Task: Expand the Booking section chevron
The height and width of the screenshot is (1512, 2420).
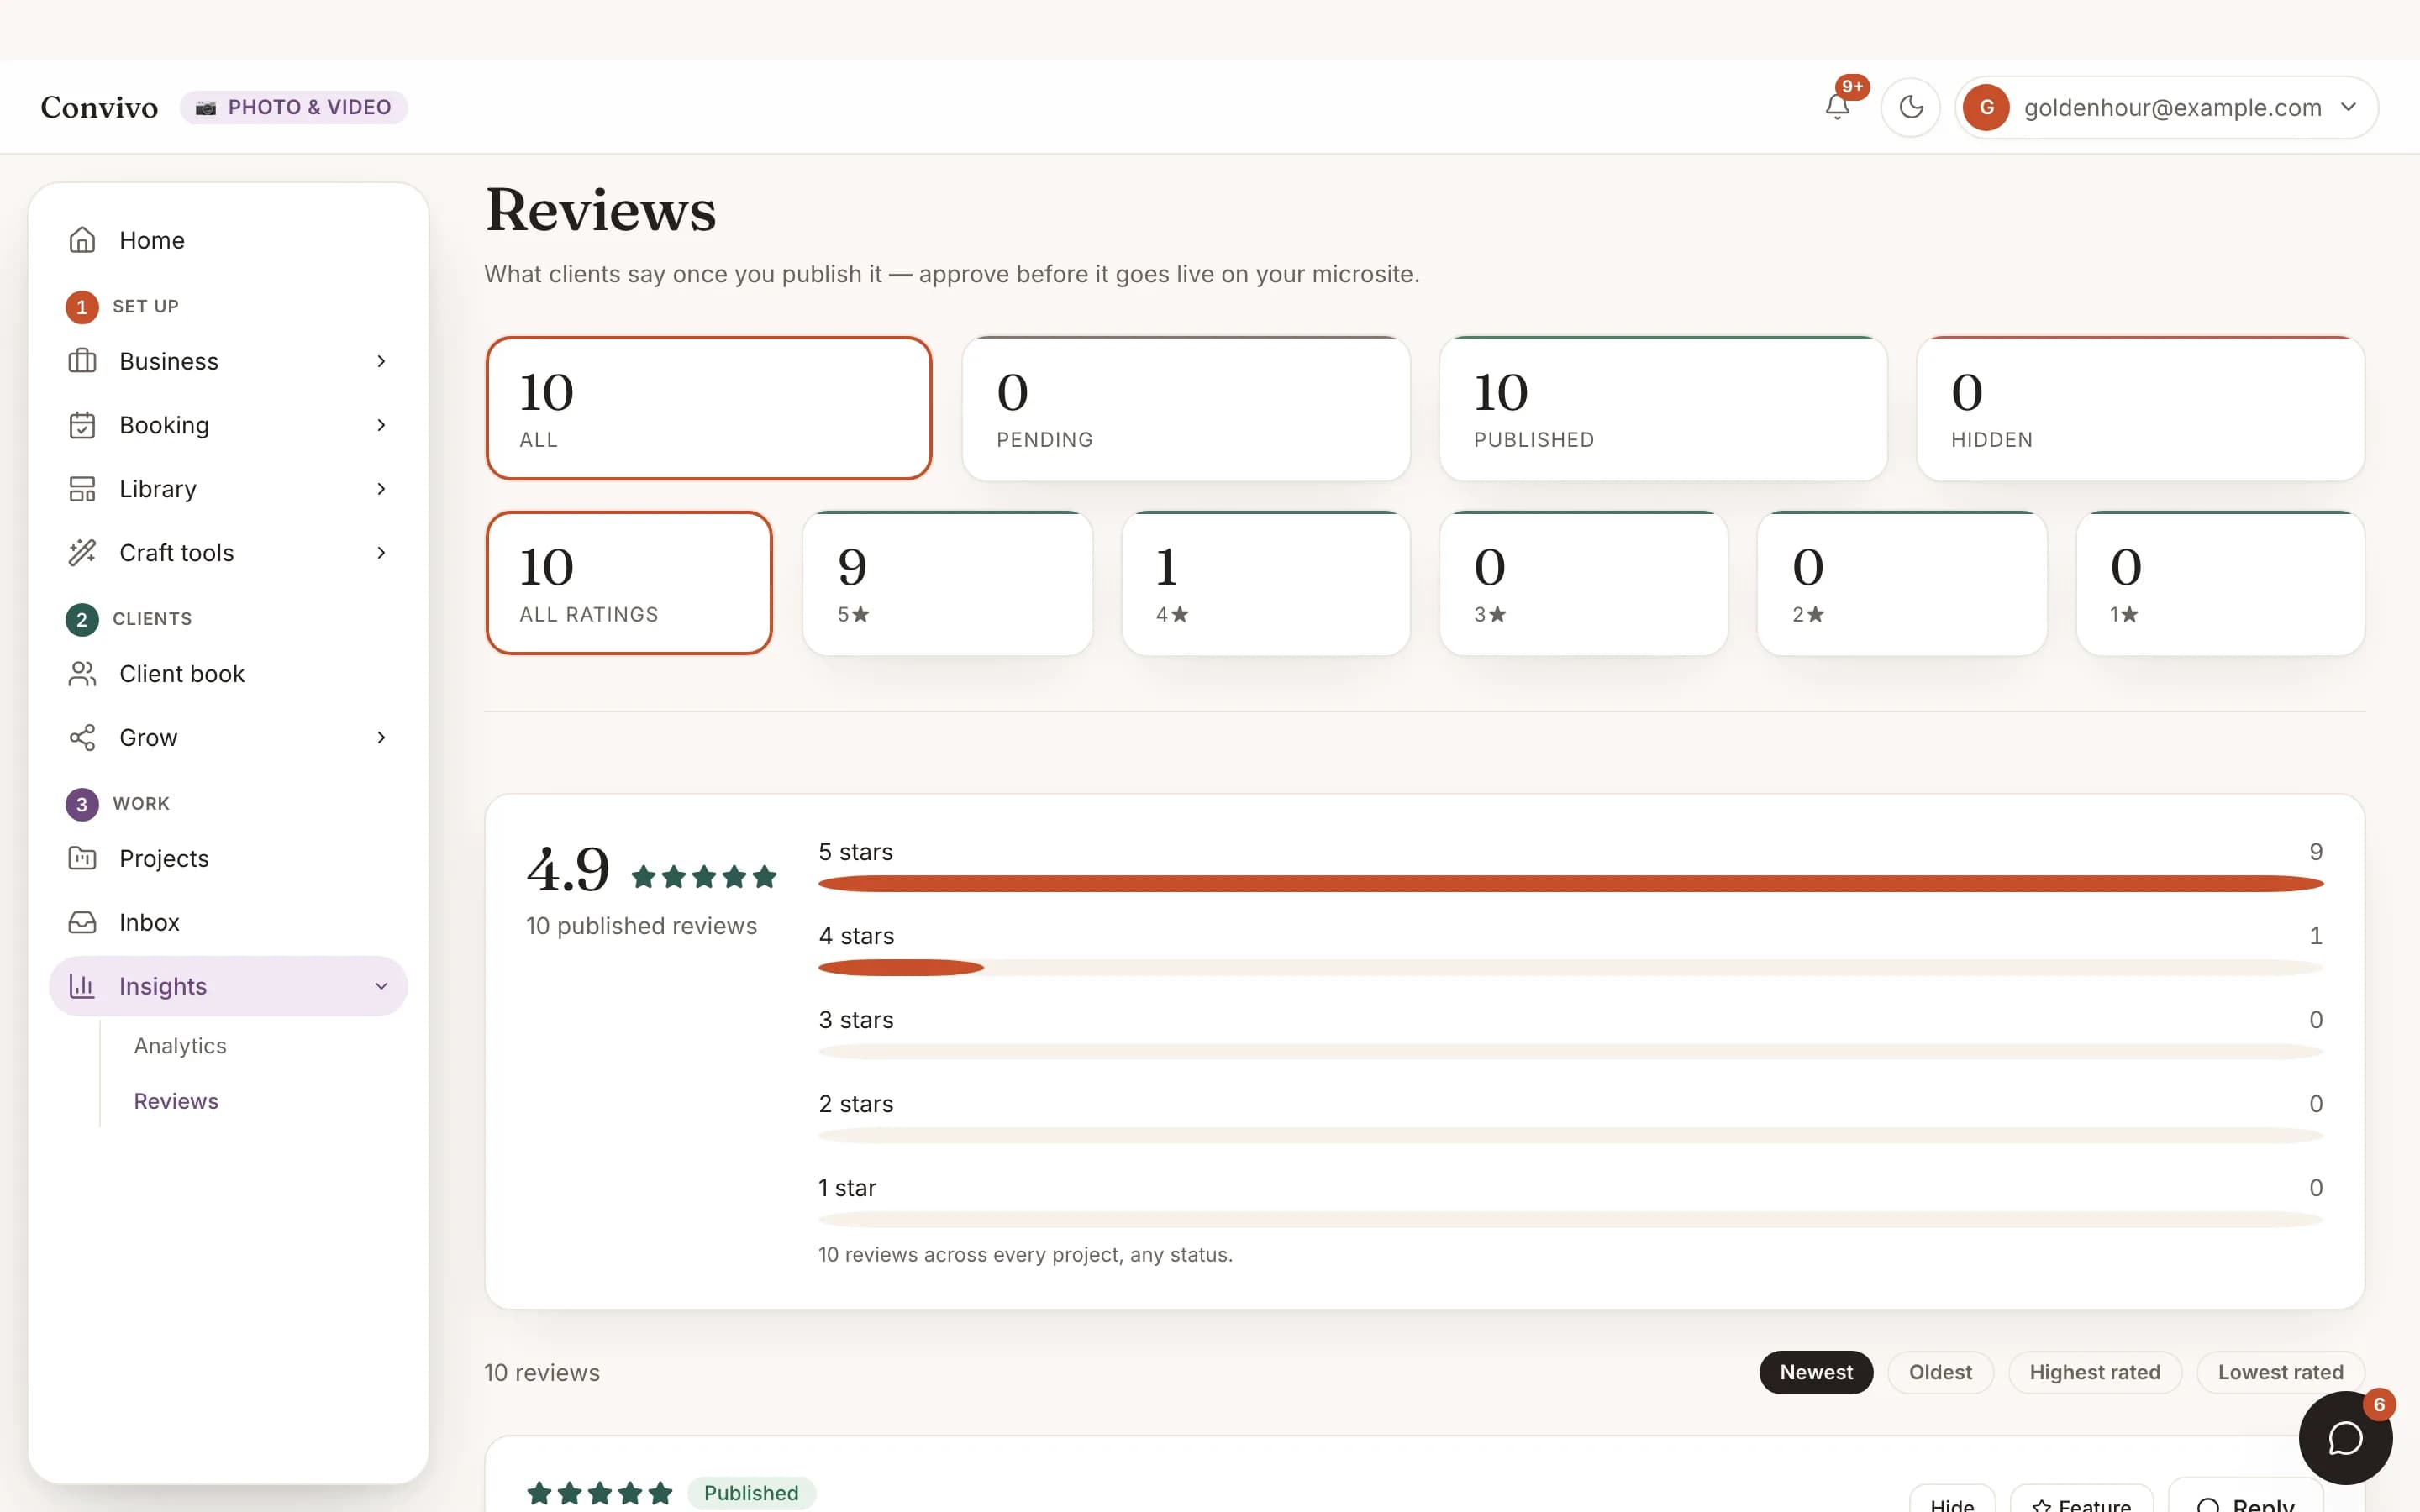Action: (381, 425)
